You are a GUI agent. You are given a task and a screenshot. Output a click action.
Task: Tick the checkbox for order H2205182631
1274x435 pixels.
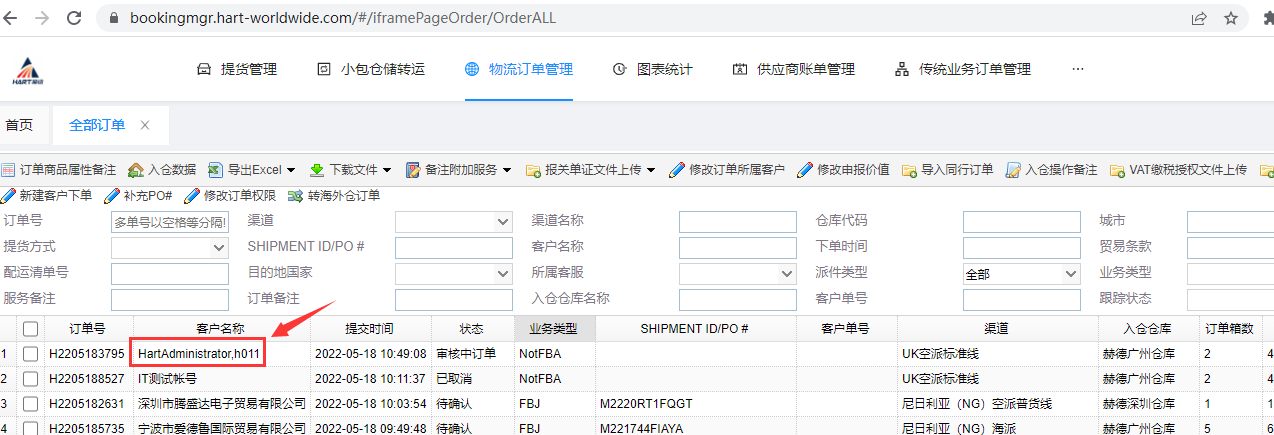(31, 404)
